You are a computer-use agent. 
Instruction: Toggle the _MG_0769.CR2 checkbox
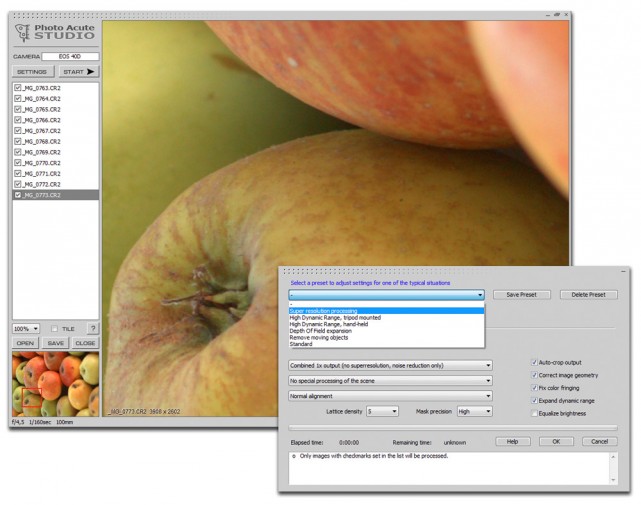(18, 152)
